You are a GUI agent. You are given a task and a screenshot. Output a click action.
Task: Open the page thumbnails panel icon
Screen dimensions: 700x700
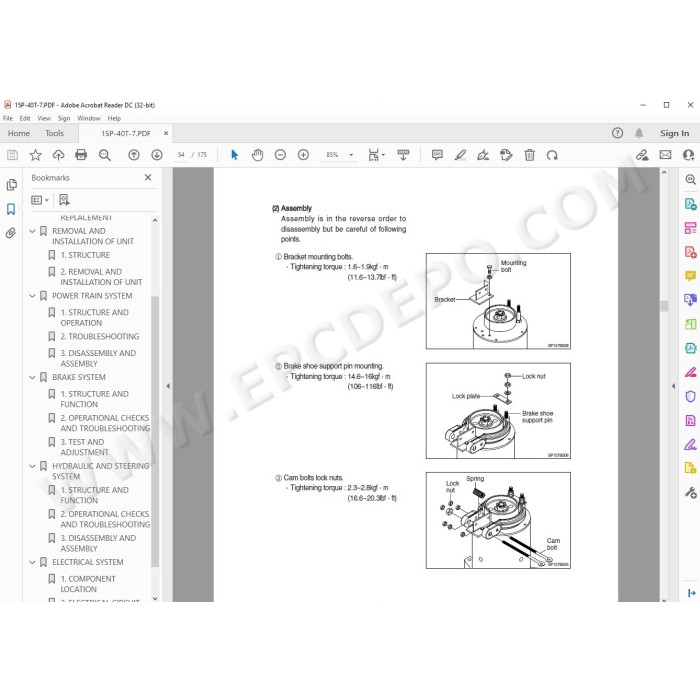tap(11, 185)
